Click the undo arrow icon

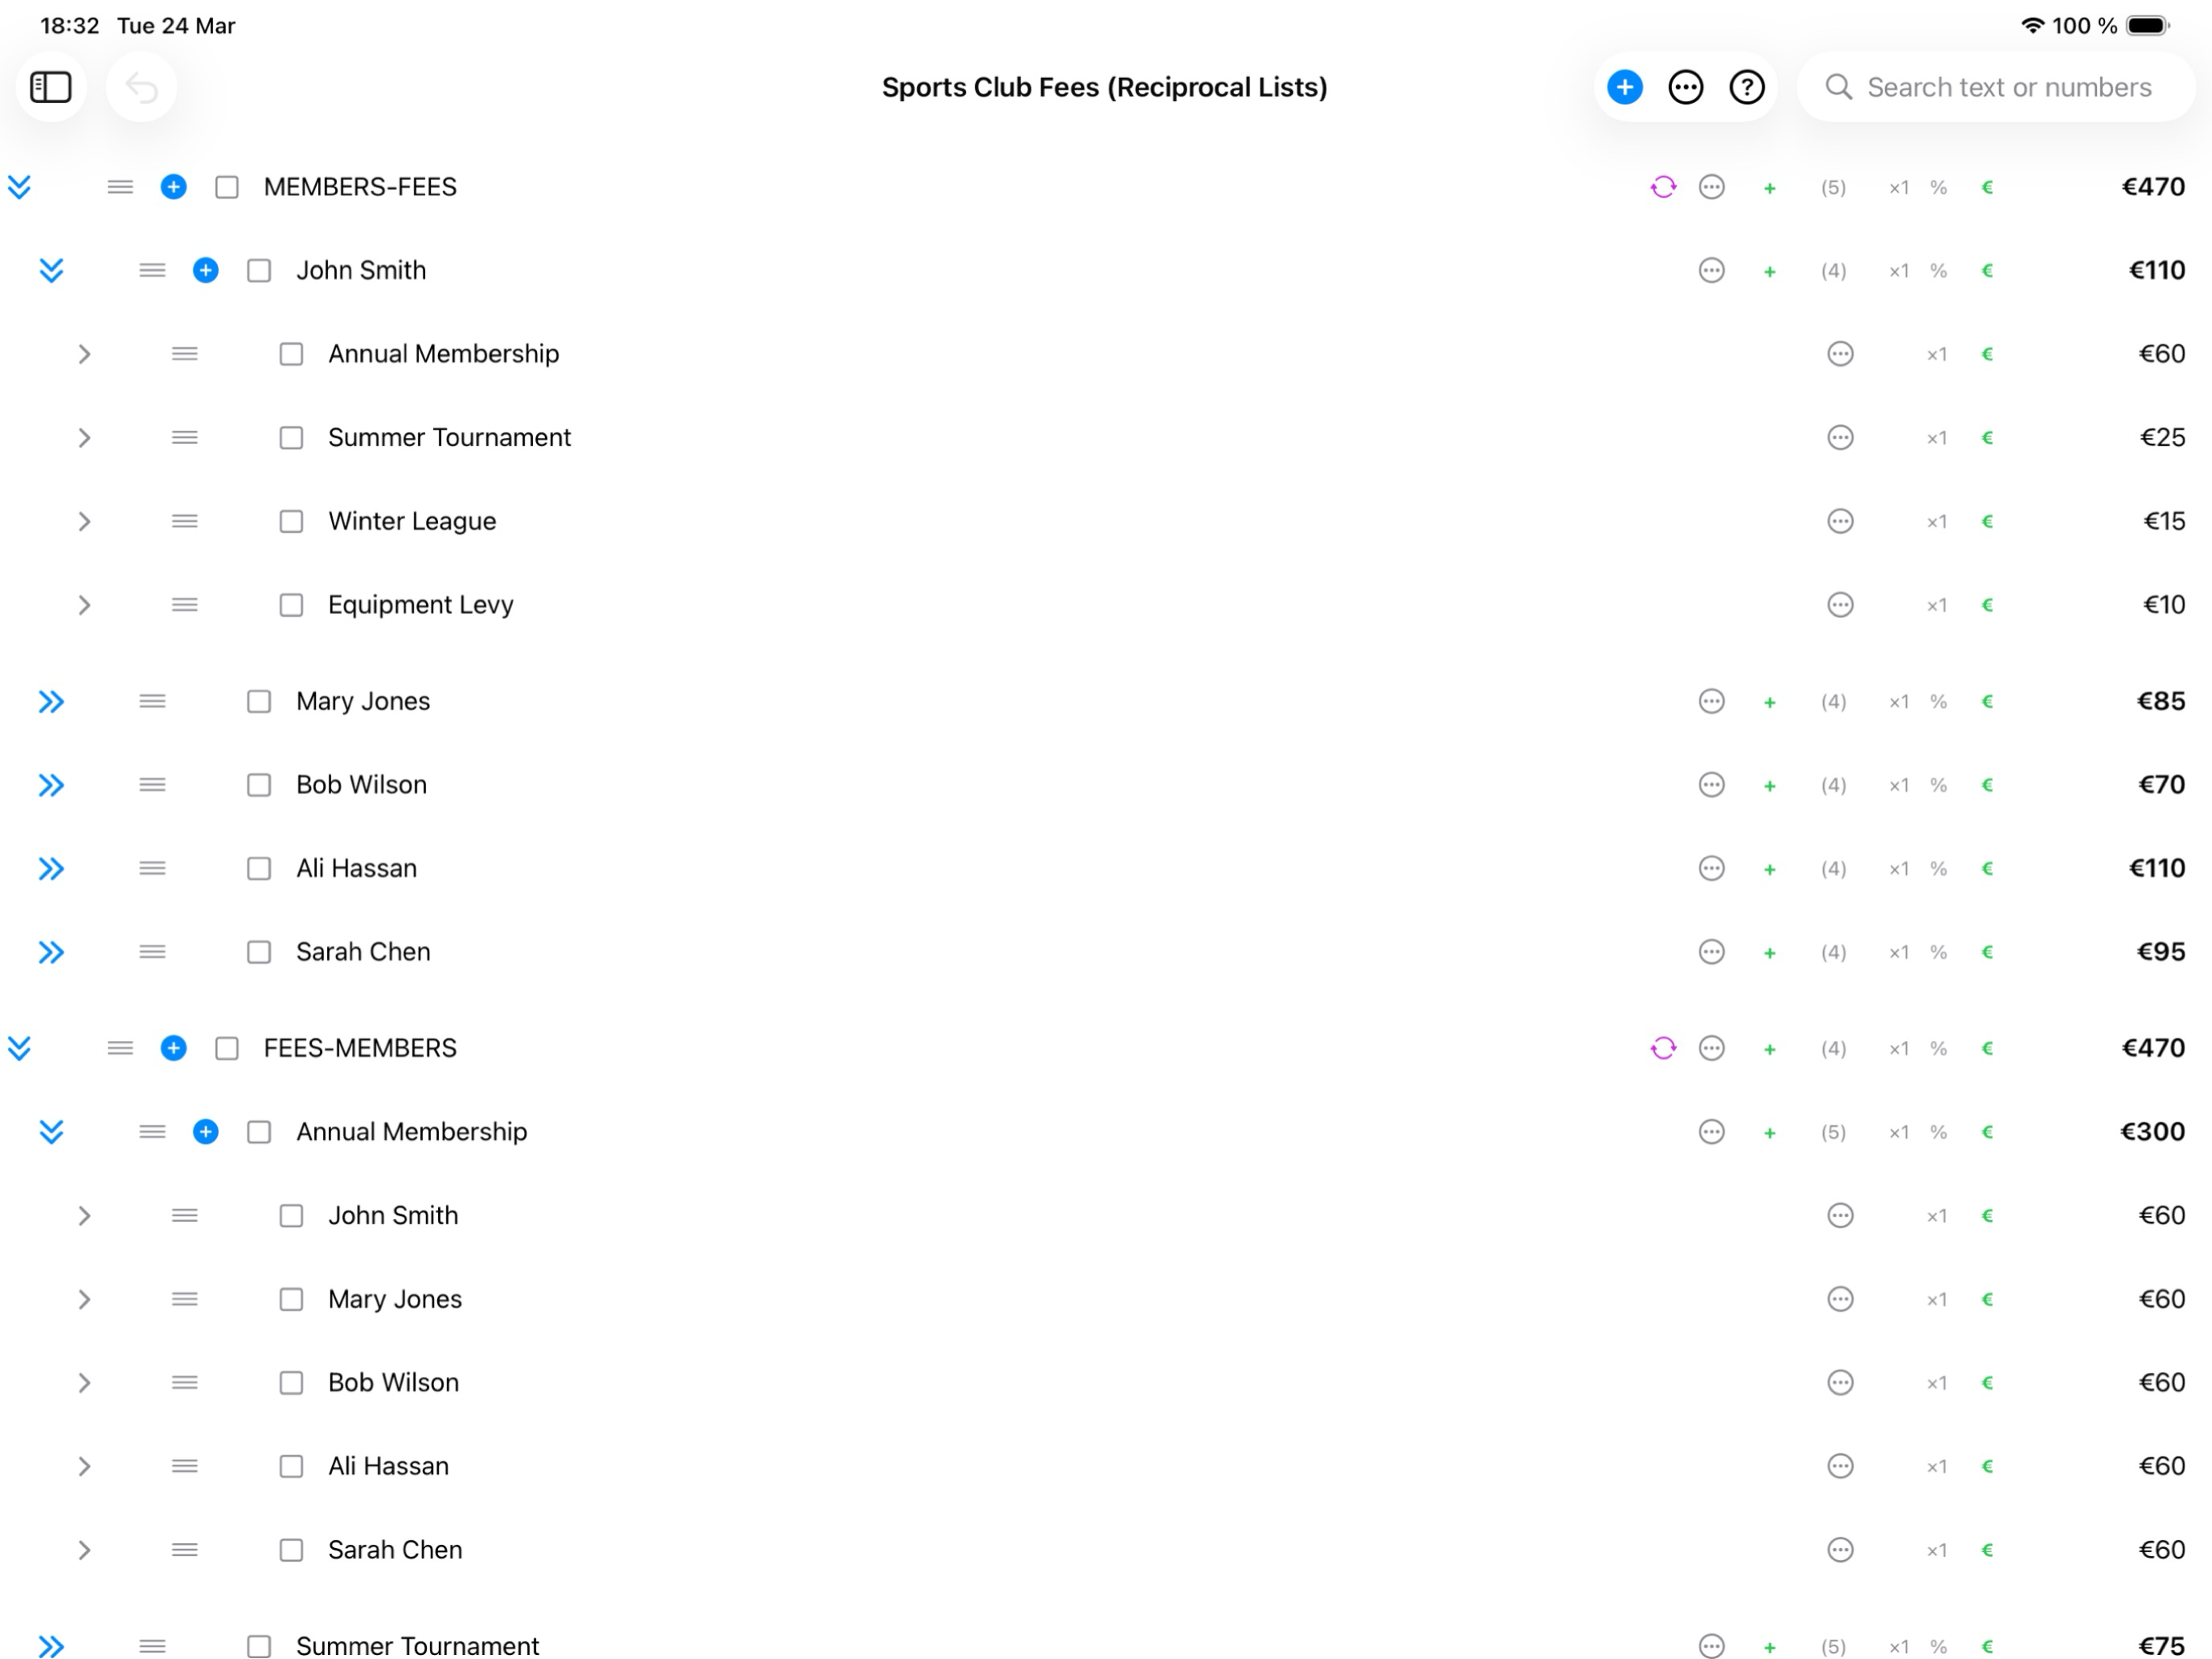141,87
